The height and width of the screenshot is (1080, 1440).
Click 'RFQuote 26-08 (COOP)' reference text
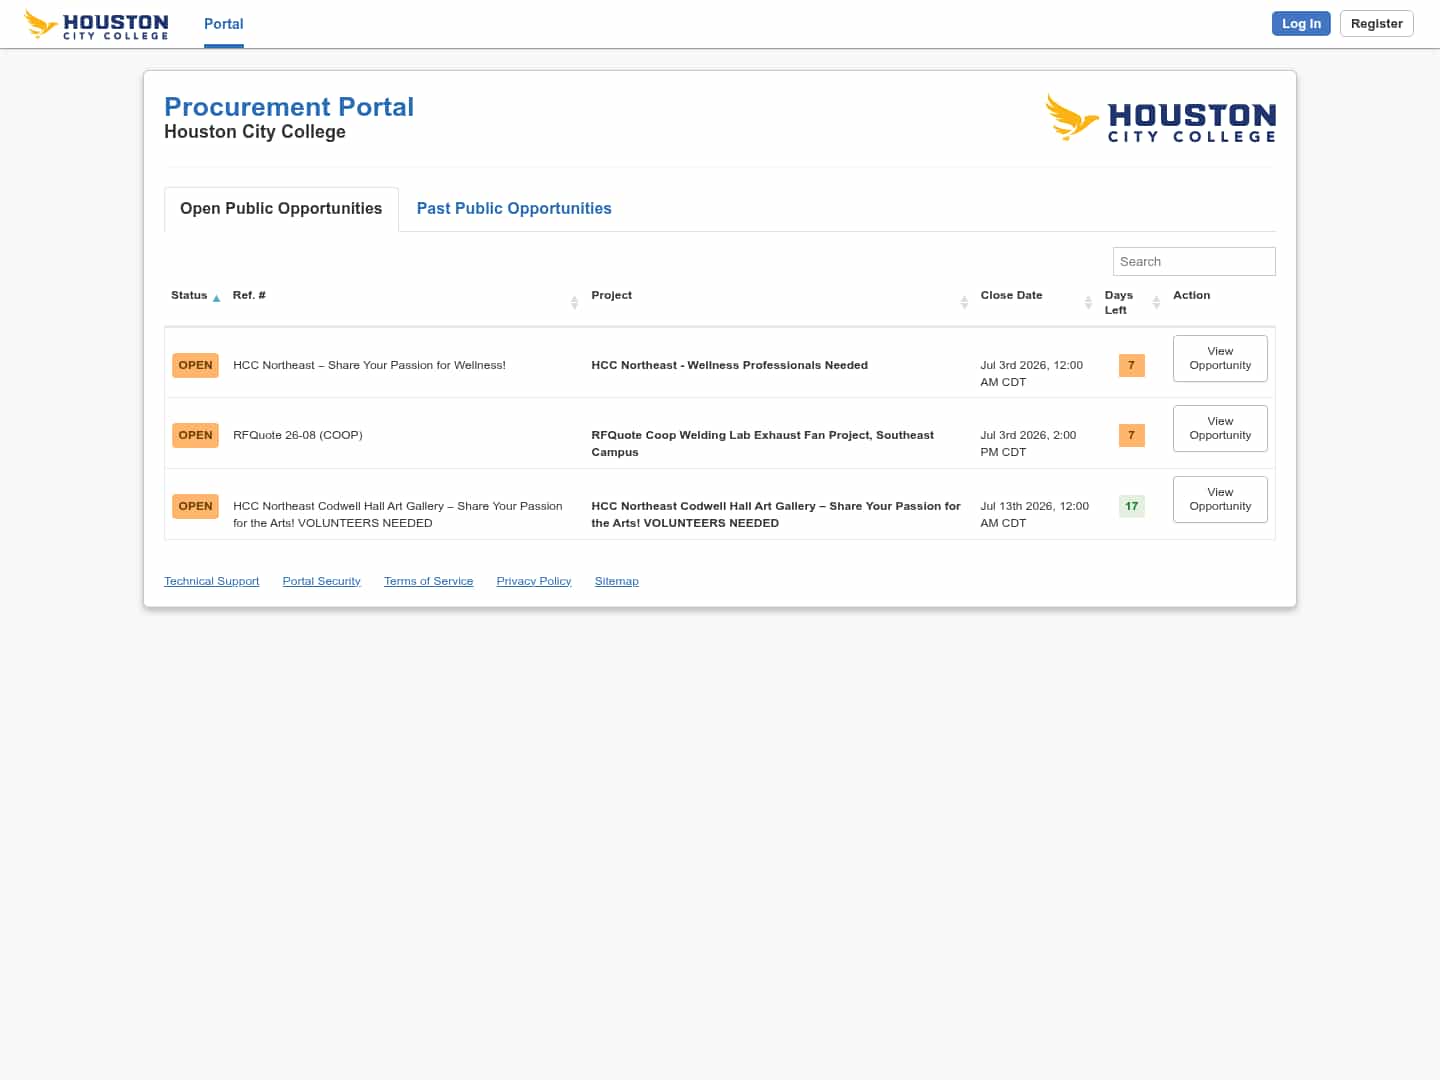pos(298,435)
